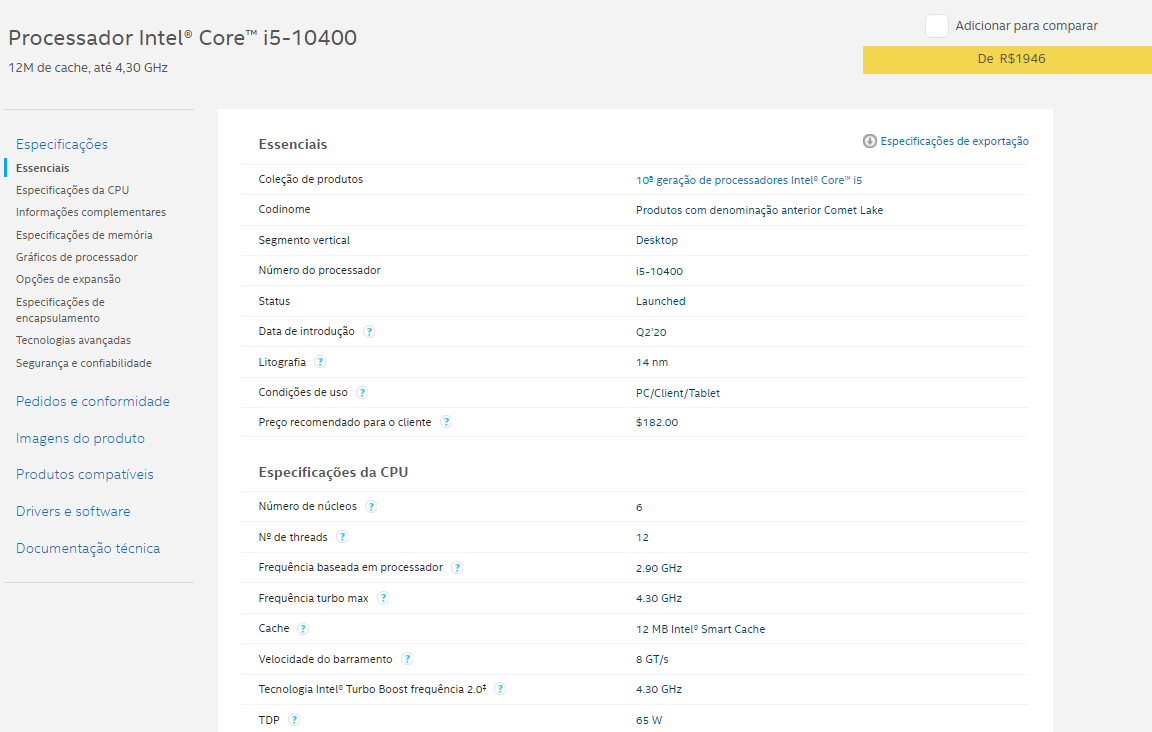Click the PC/Client/Tablet usage value

pos(677,393)
